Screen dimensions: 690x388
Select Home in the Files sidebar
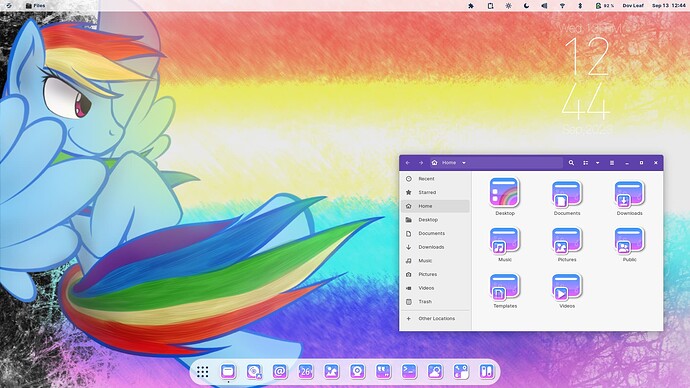(435, 206)
